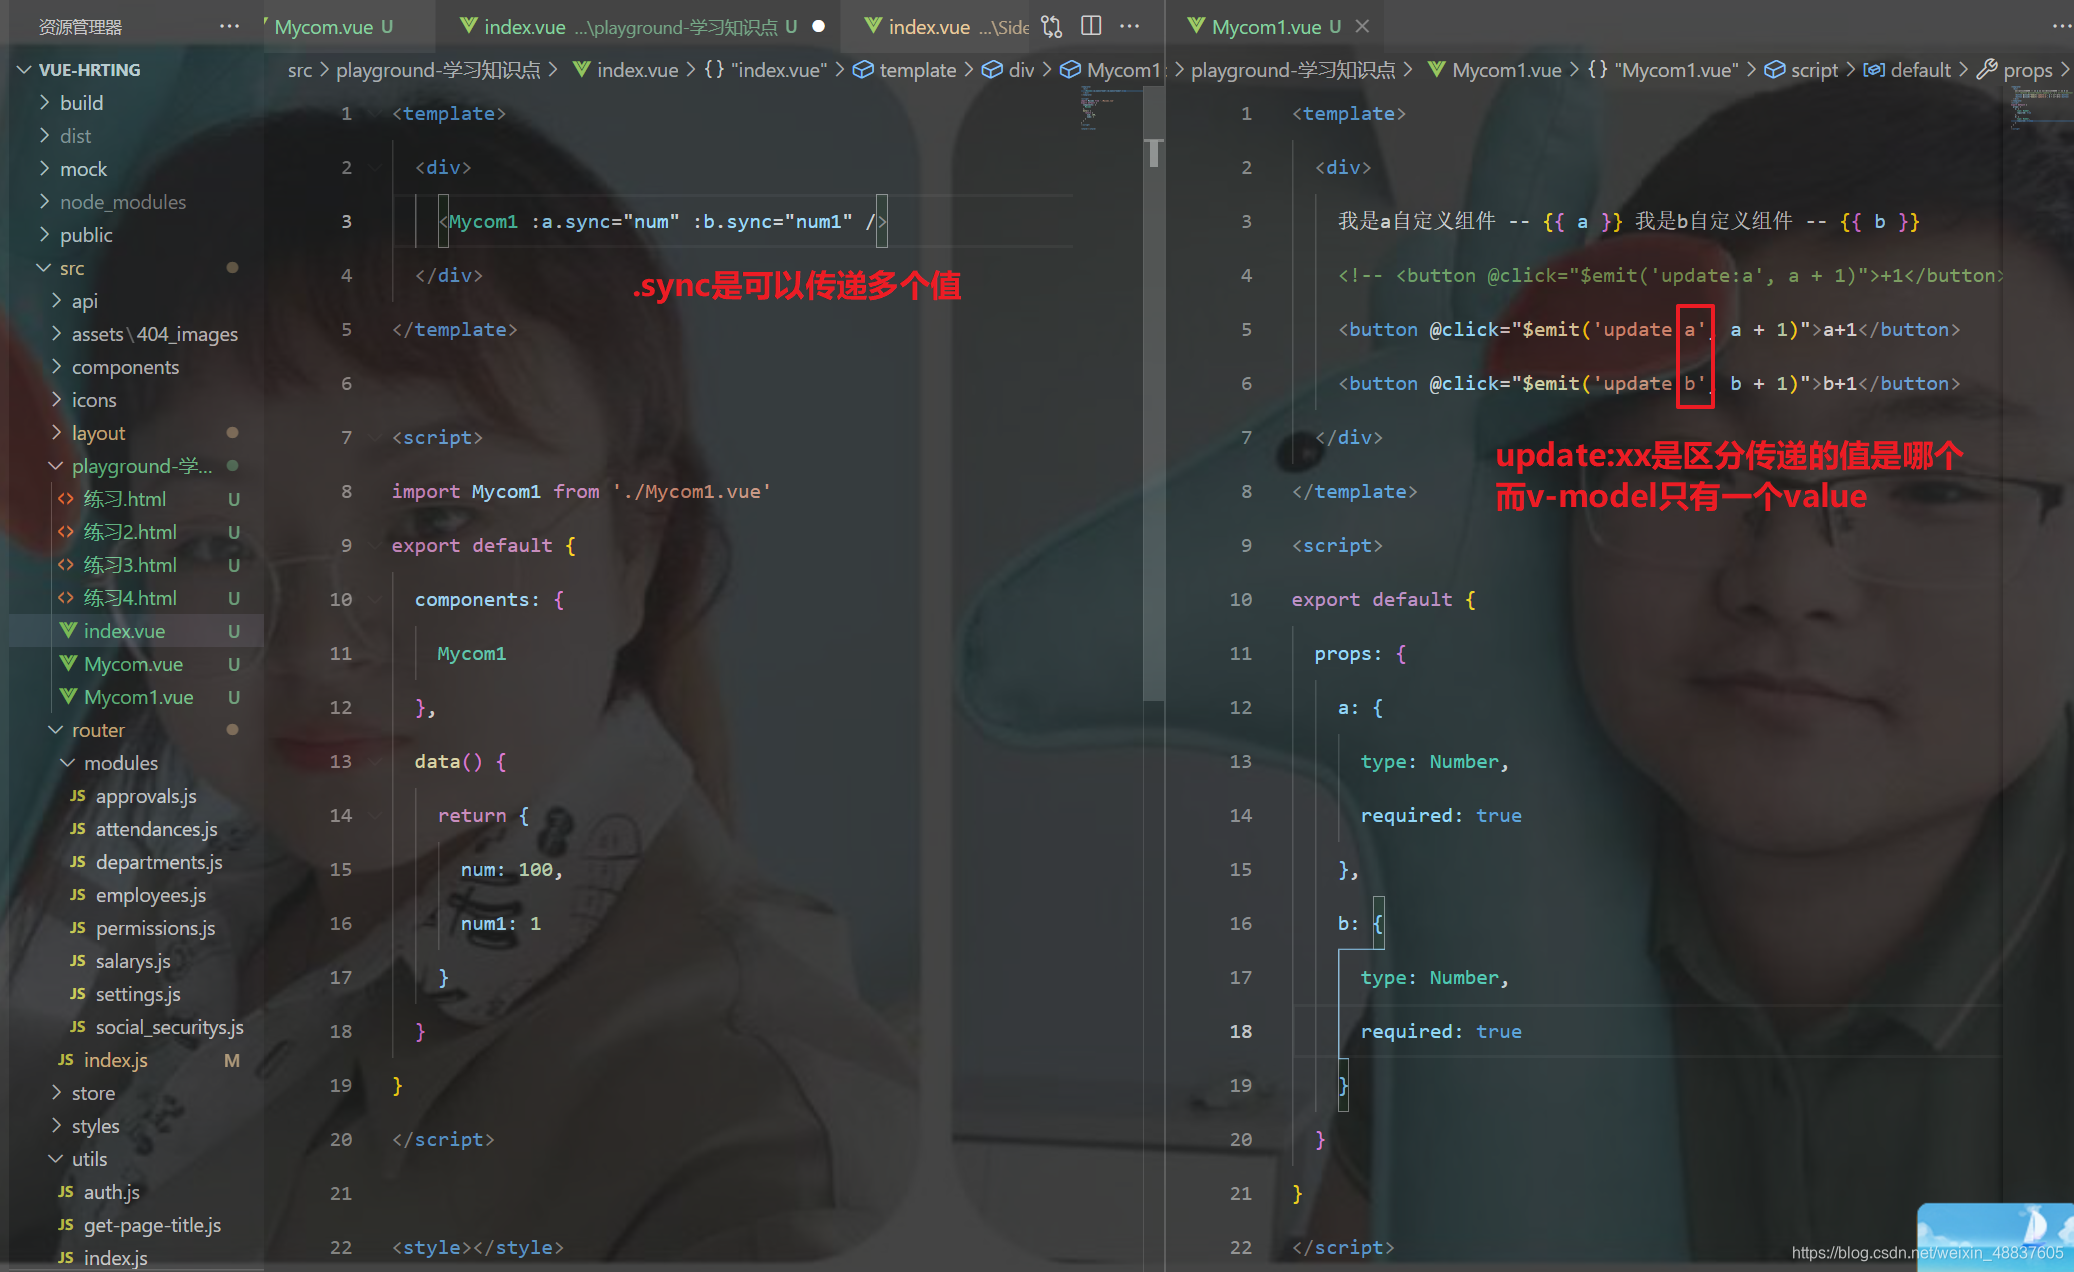This screenshot has height=1272, width=2074.
Task: Click the Open Changes compare icon
Action: pos(1051,26)
